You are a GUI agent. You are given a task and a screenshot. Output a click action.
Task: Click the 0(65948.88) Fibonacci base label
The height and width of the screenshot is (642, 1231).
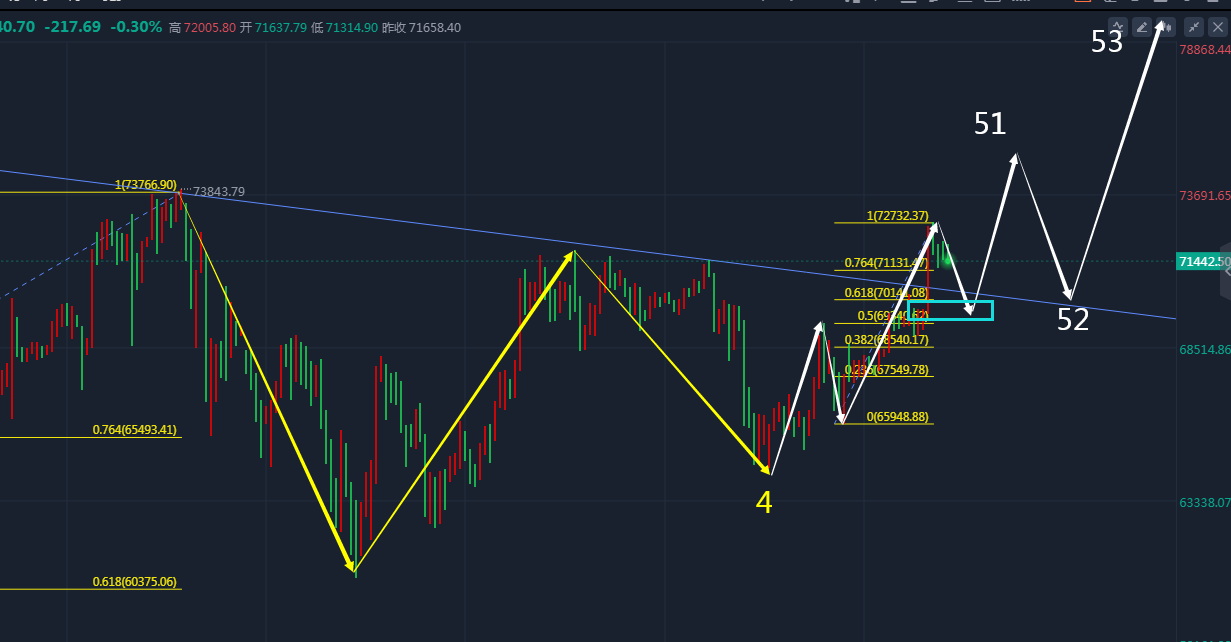(896, 416)
